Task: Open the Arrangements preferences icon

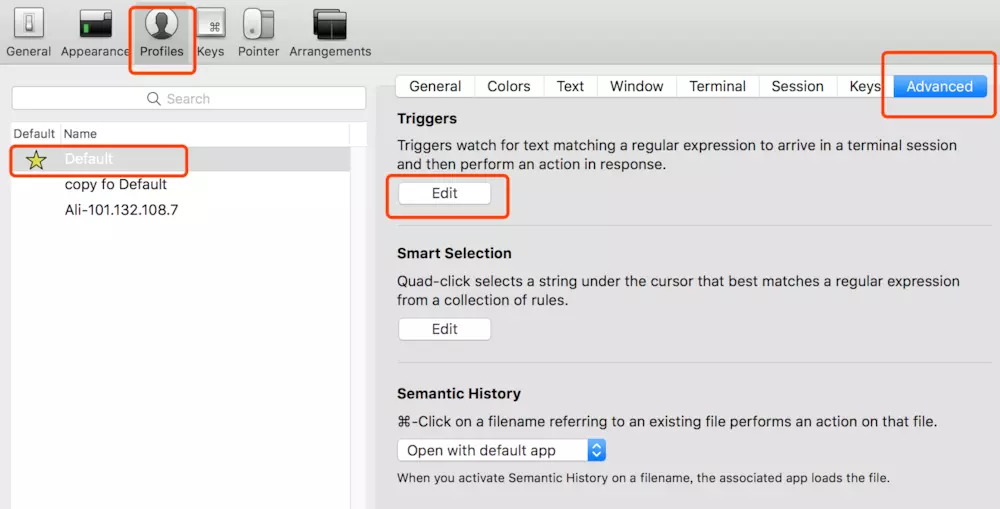Action: point(330,32)
